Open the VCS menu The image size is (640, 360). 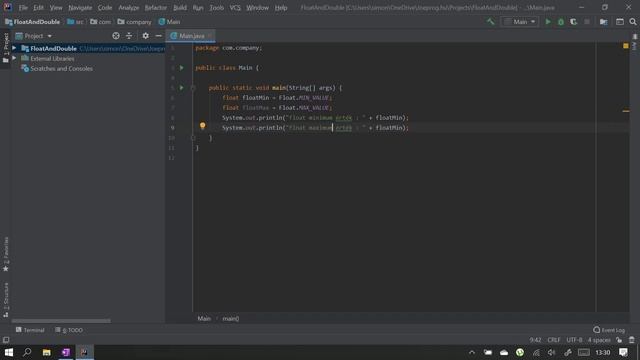(235, 7)
